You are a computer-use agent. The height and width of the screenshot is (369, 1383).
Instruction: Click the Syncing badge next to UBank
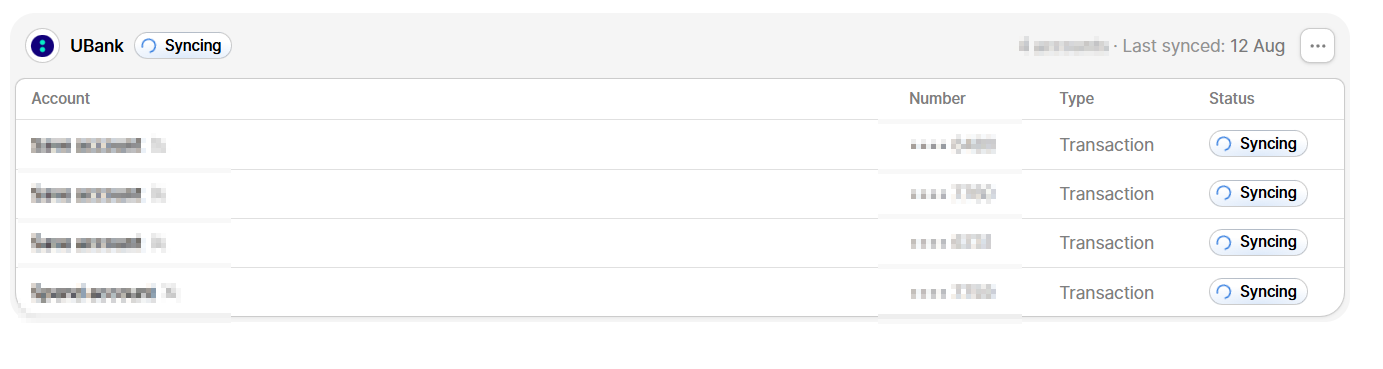pyautogui.click(x=183, y=46)
